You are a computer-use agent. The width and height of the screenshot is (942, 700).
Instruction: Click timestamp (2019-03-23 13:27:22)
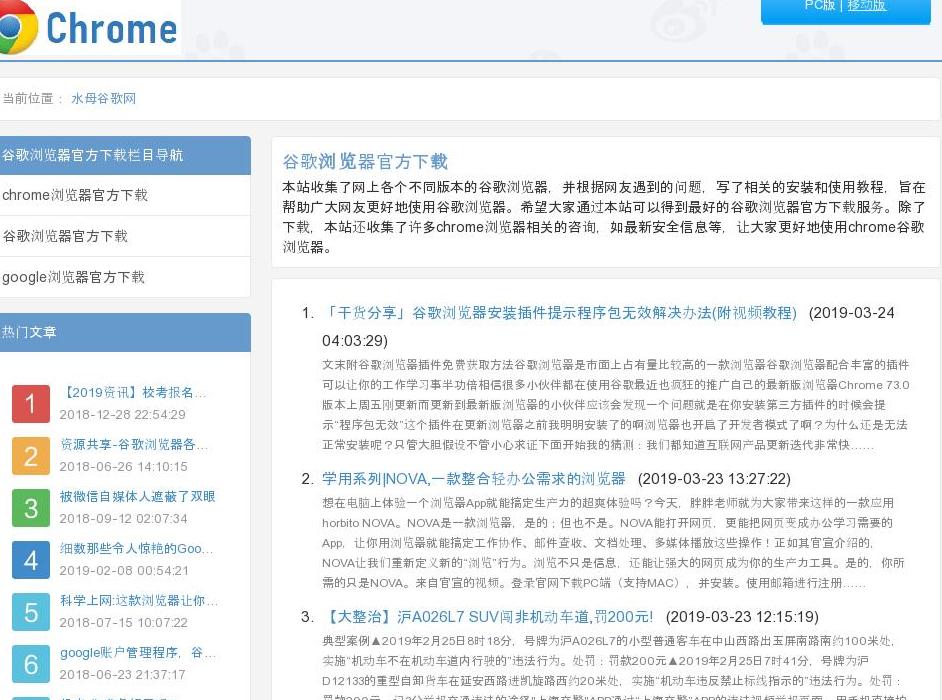tap(714, 479)
